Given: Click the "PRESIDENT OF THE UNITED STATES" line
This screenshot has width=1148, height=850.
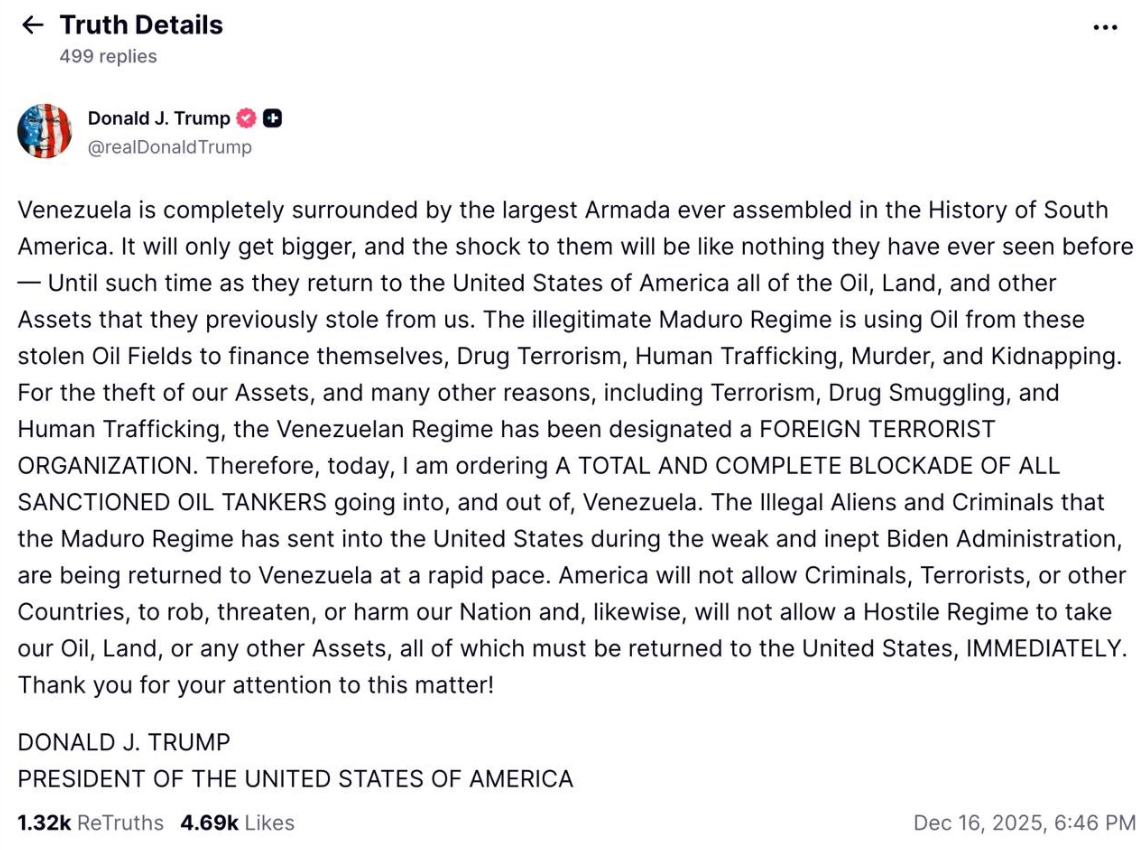Looking at the screenshot, I should pyautogui.click(x=295, y=779).
